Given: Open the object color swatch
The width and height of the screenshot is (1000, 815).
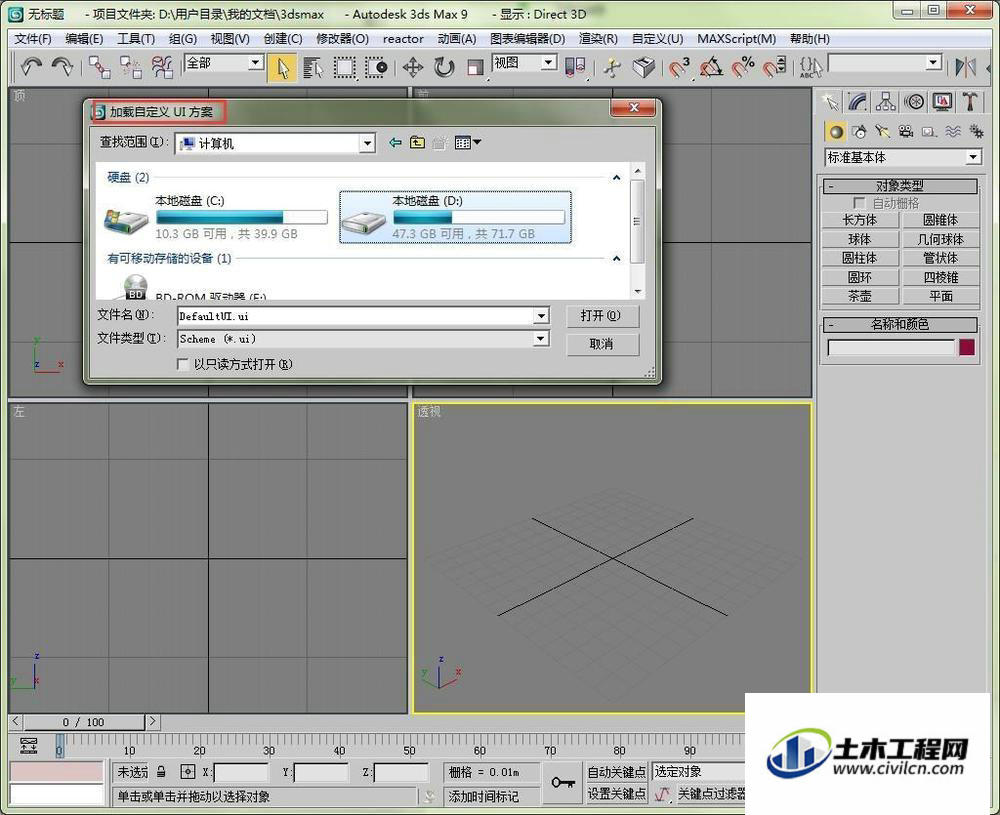Looking at the screenshot, I should (967, 348).
